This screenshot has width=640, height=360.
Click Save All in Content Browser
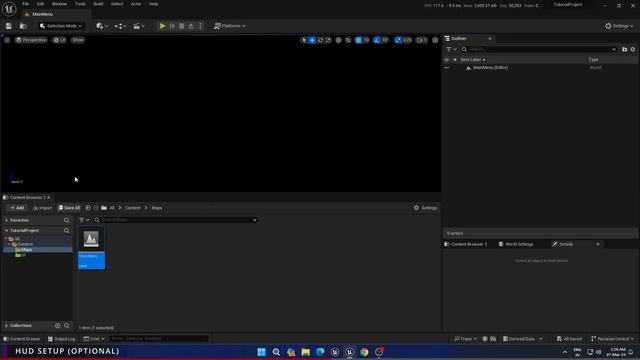(69, 208)
